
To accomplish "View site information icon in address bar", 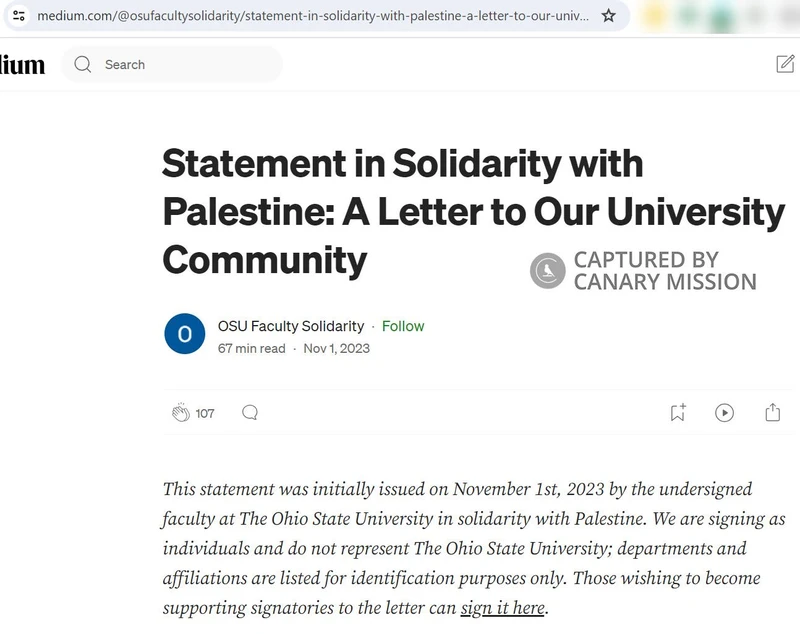I will (18, 16).
